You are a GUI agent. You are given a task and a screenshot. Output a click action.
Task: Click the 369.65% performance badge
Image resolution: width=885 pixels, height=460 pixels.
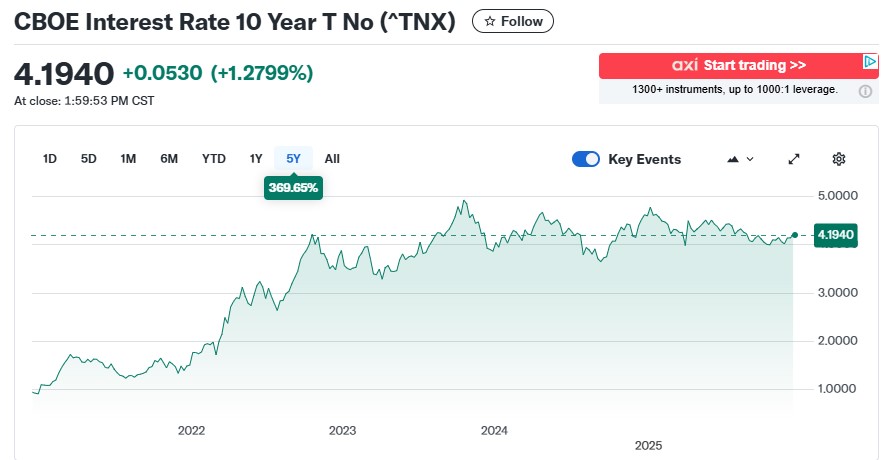(293, 187)
